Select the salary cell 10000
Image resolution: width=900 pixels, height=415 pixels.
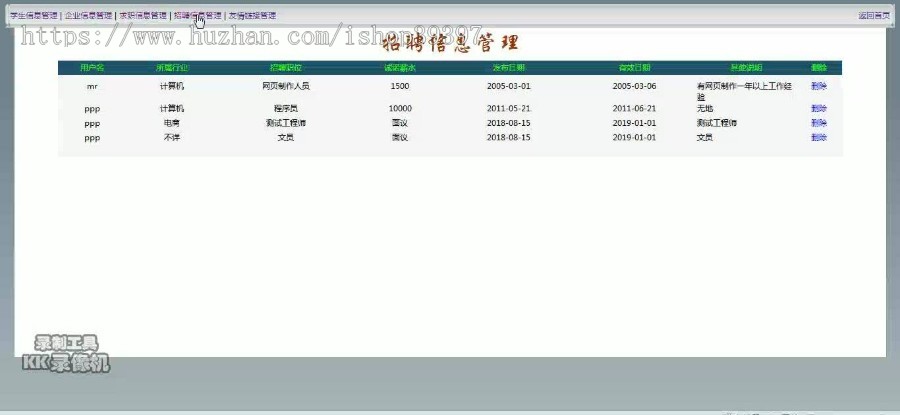pos(399,108)
